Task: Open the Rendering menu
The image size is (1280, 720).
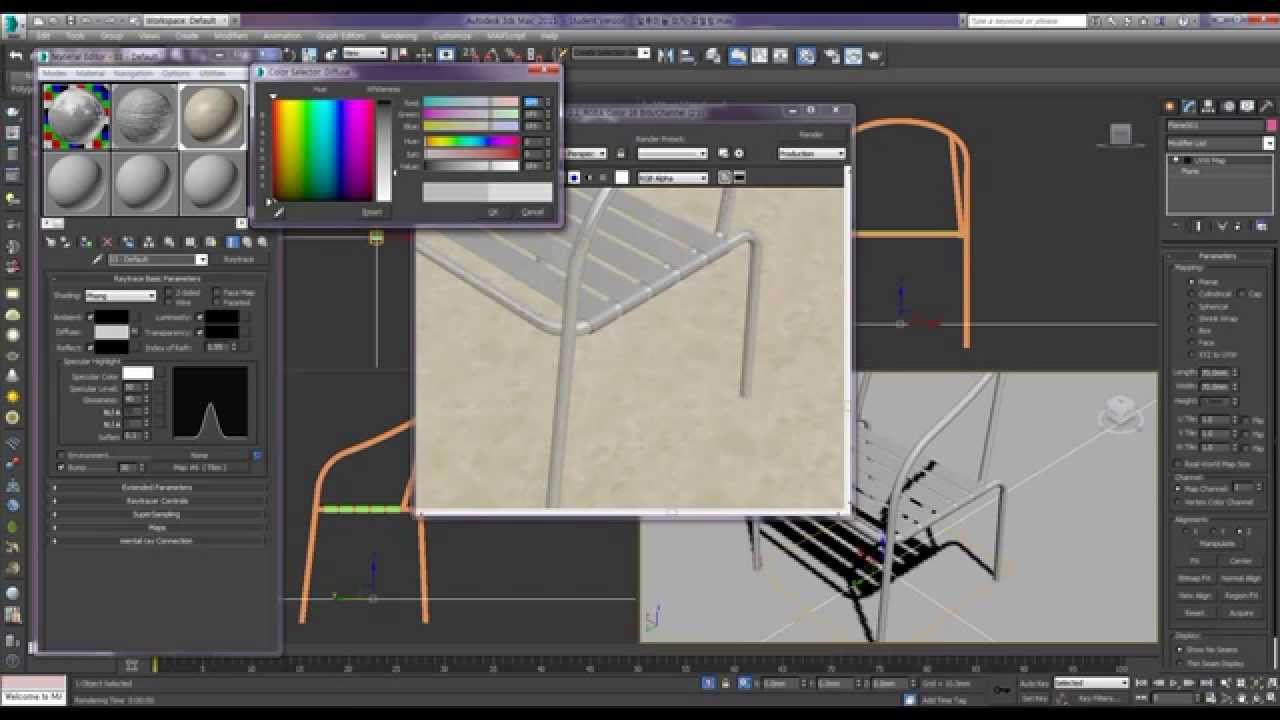Action: click(398, 36)
